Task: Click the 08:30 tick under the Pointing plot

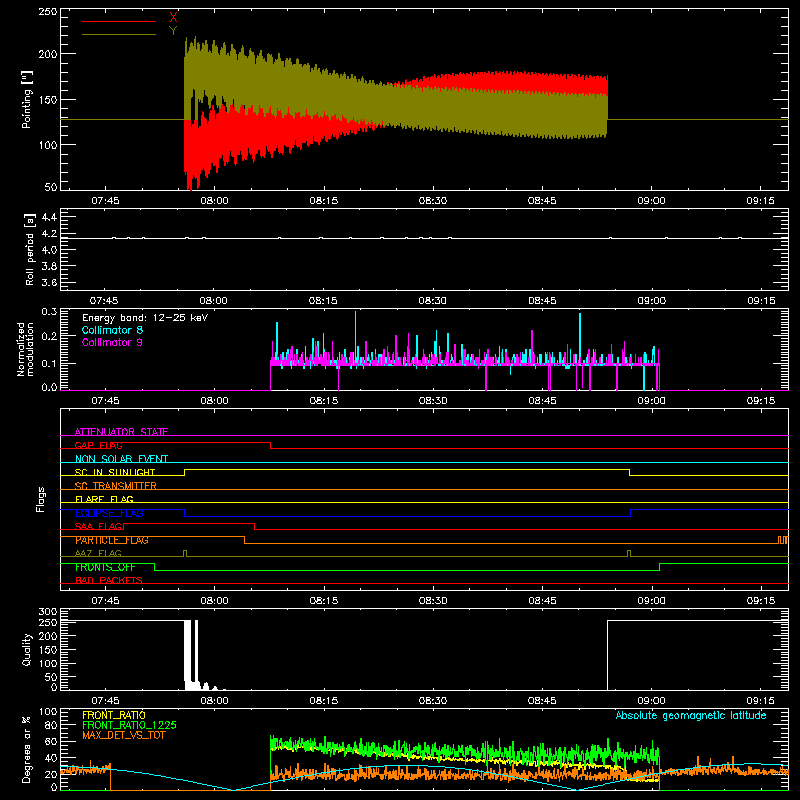Action: pyautogui.click(x=433, y=201)
